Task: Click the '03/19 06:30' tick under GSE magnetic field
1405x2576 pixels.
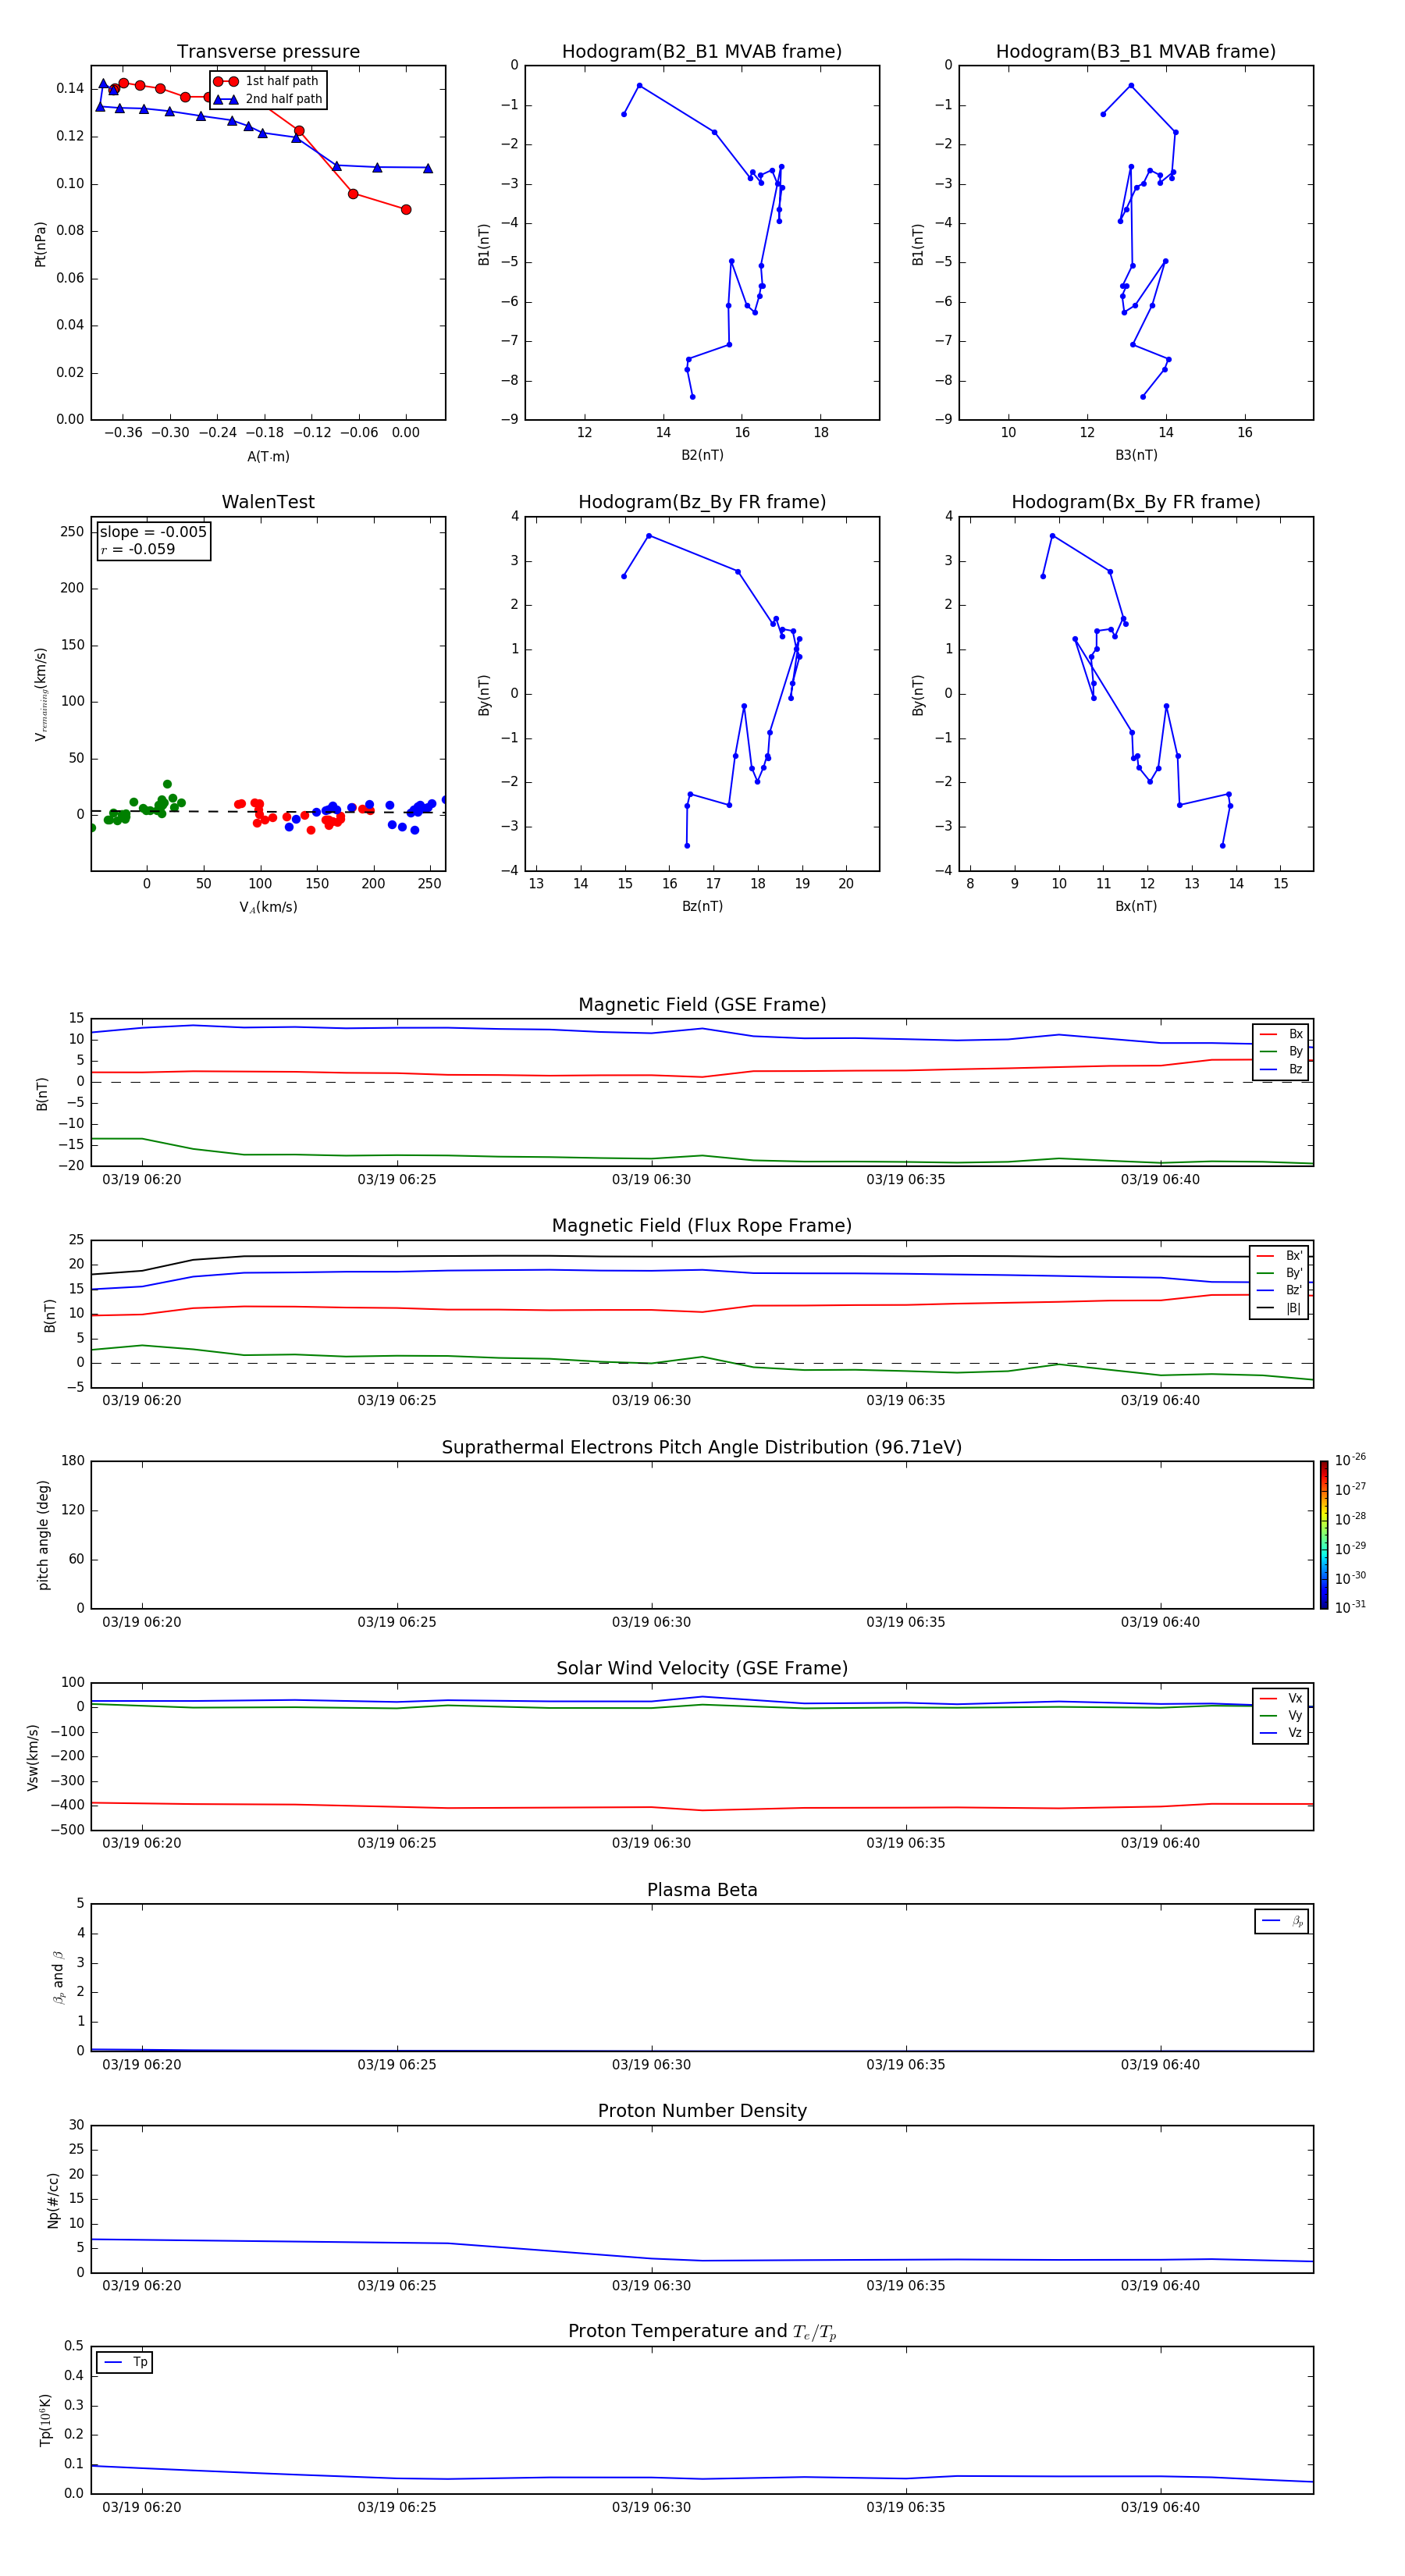Action: (651, 1180)
